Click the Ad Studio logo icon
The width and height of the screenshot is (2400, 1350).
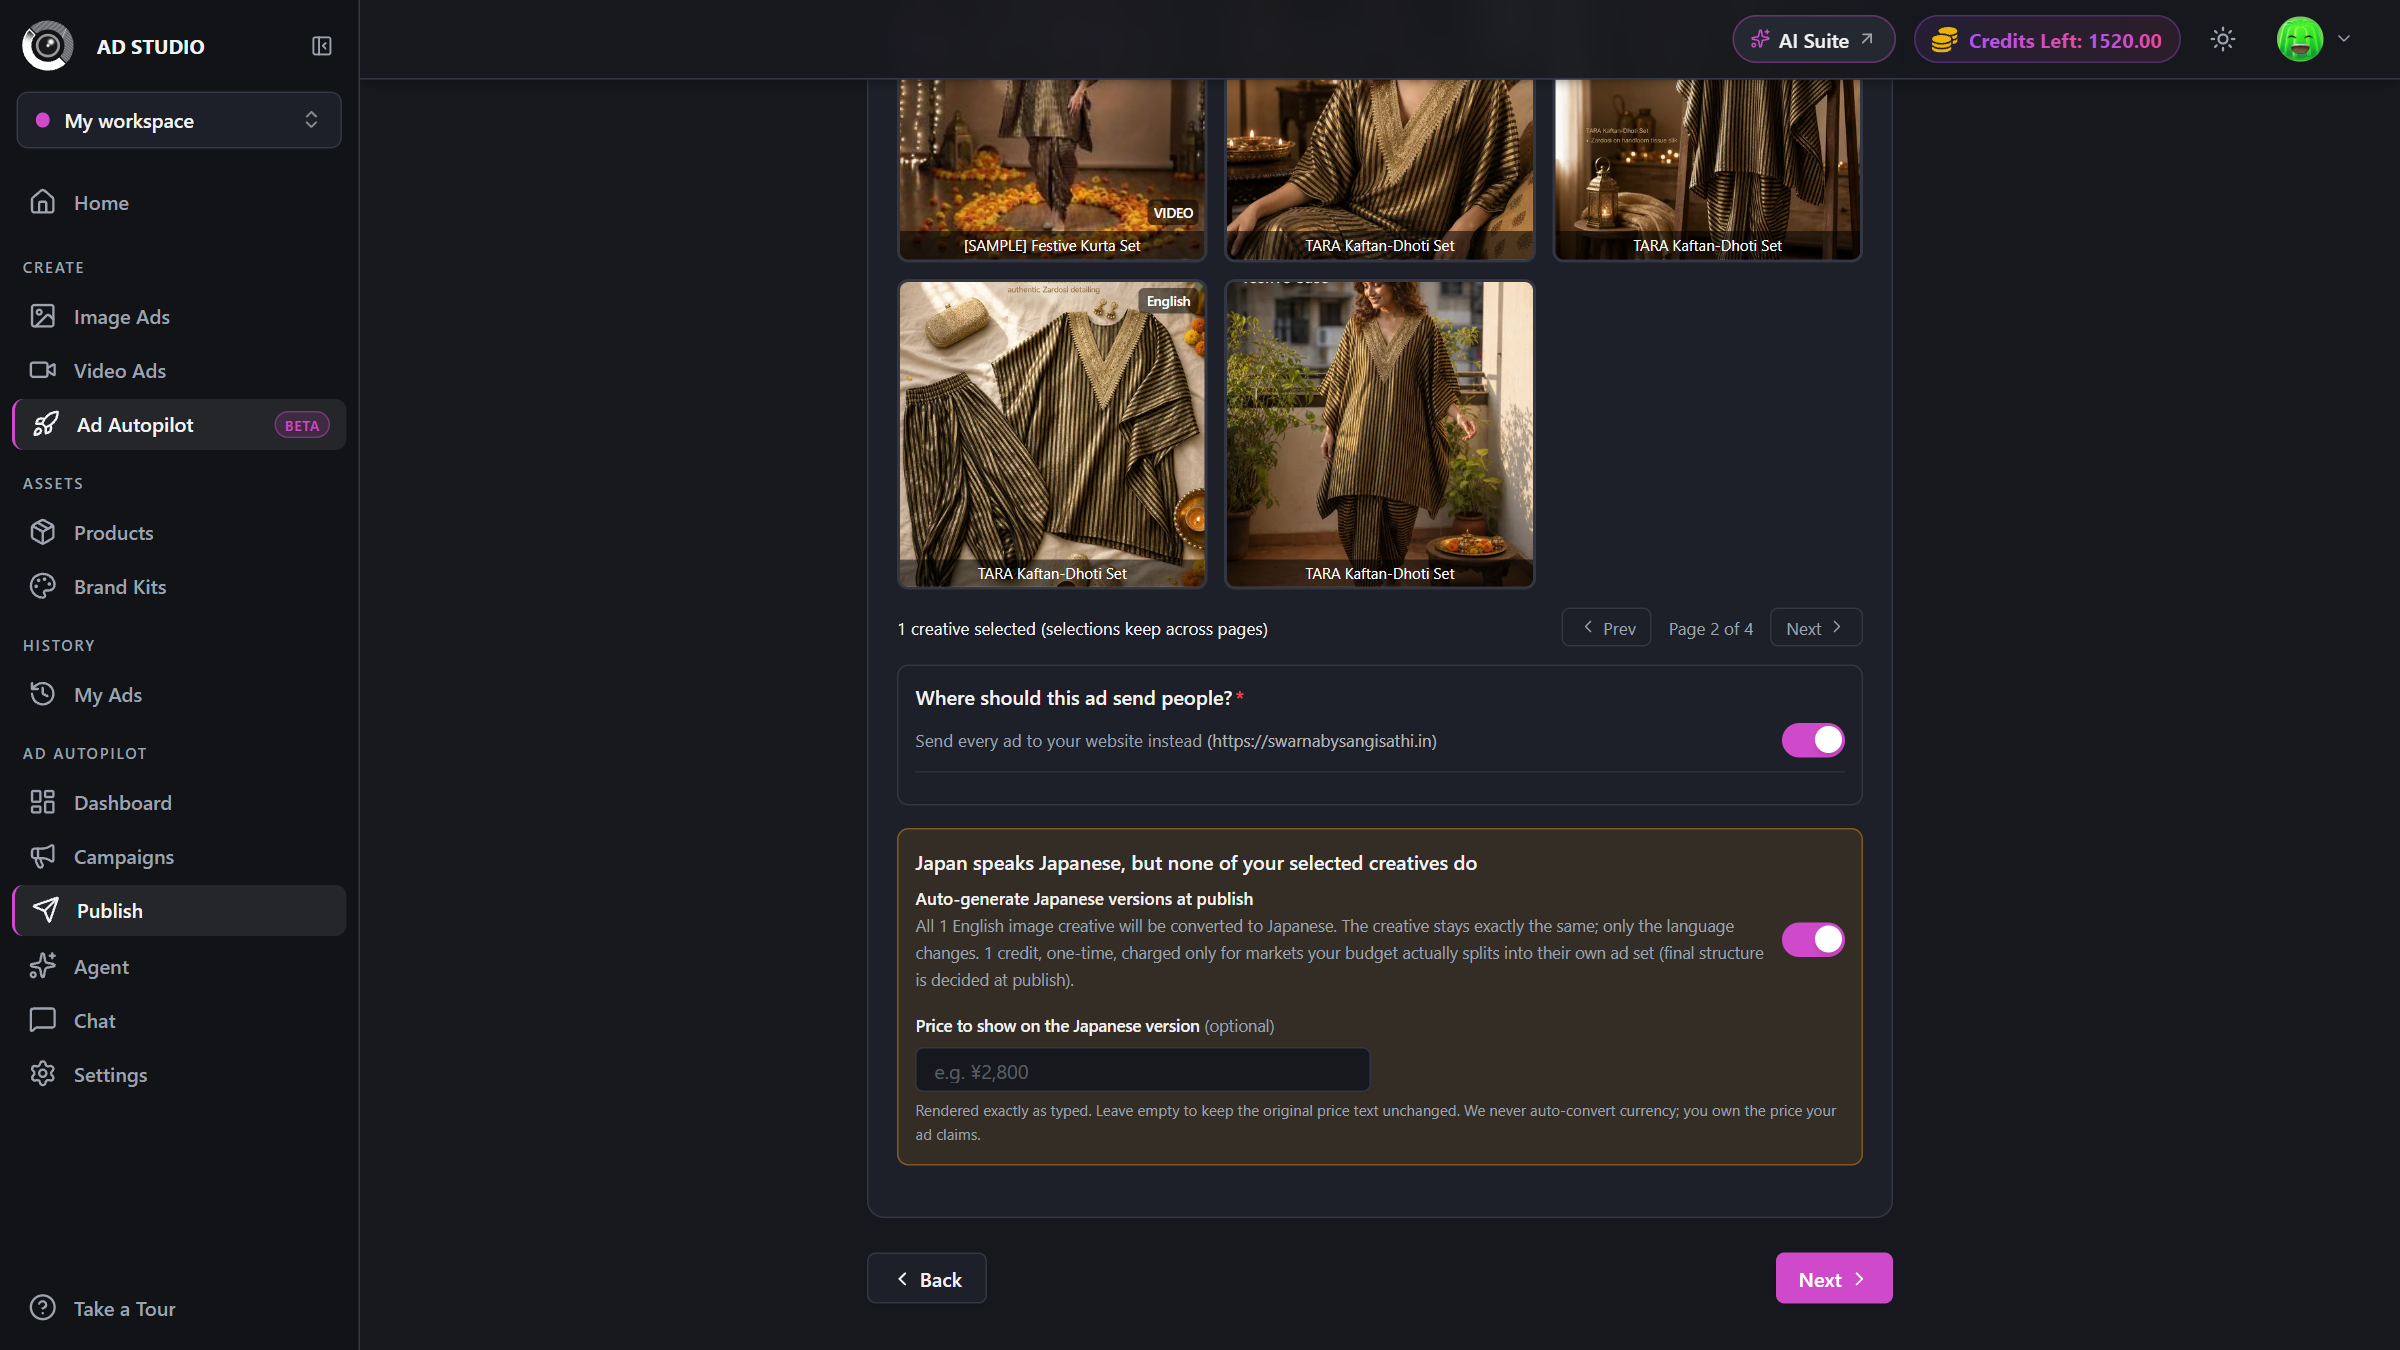(47, 45)
